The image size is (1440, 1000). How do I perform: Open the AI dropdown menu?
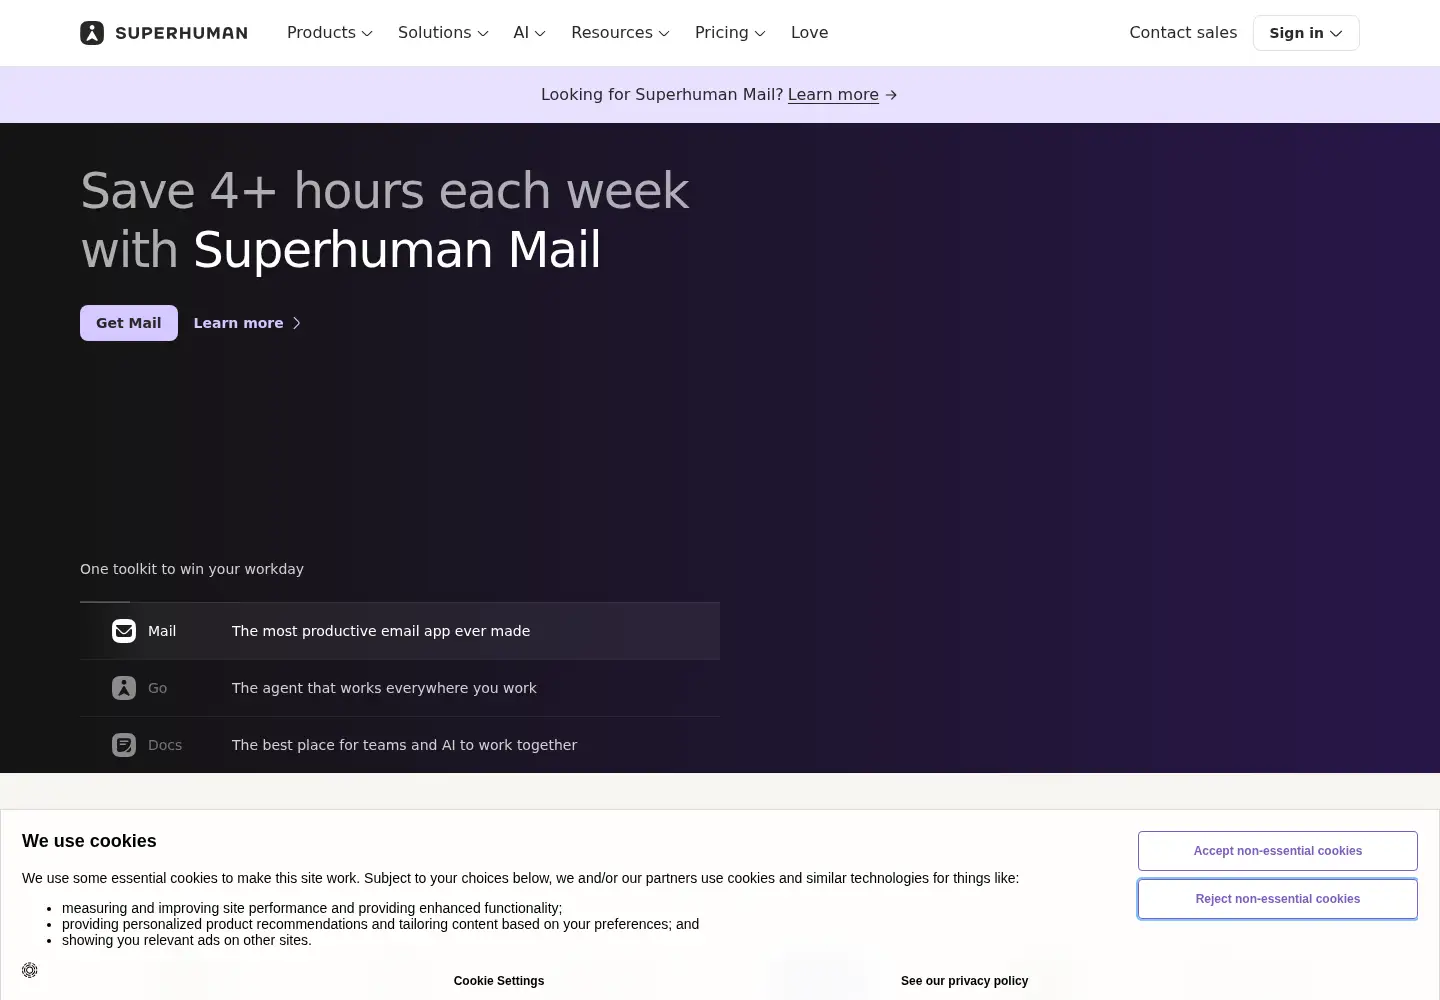click(x=530, y=33)
